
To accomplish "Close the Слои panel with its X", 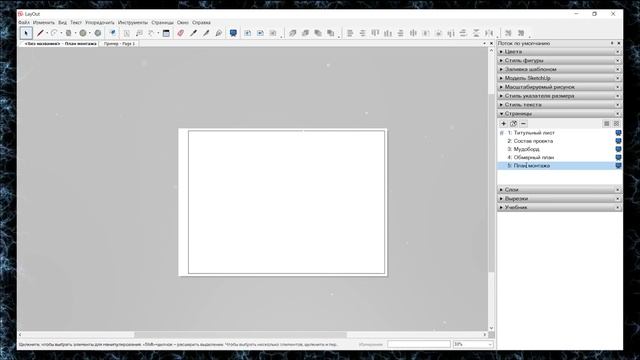I will point(618,190).
